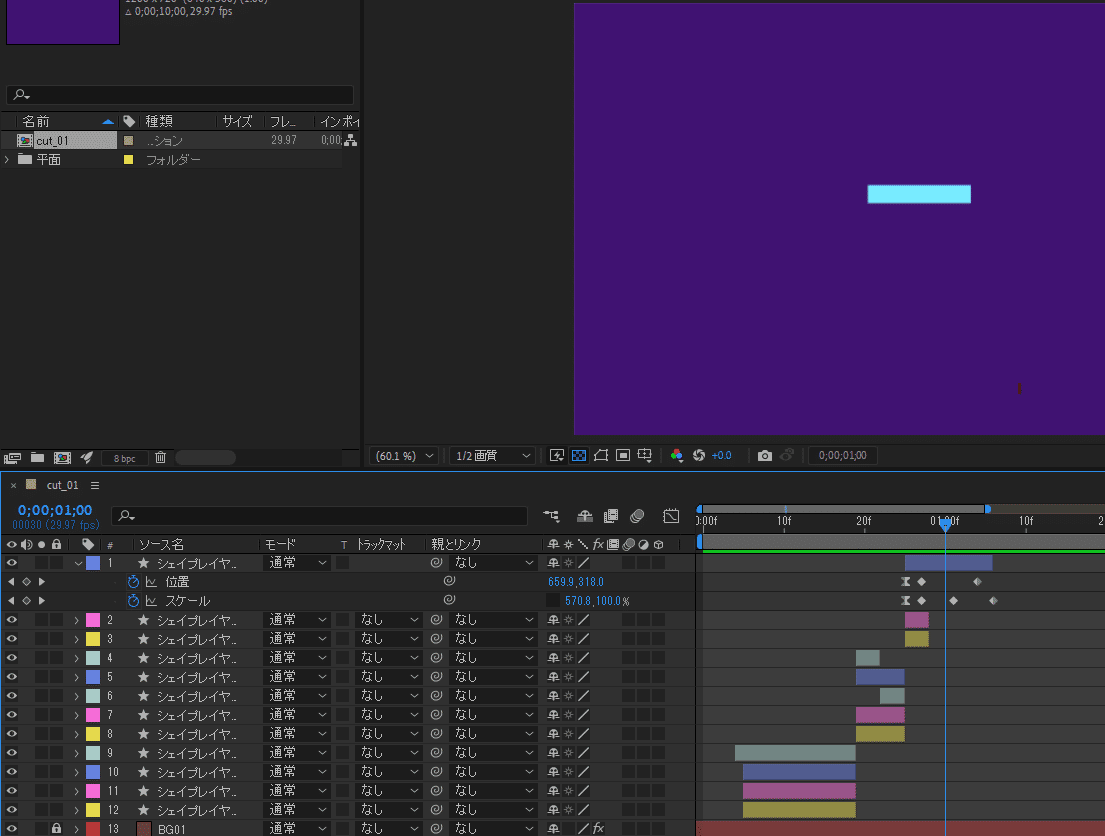The width and height of the screenshot is (1105, 836).
Task: Click layer 3 yellow label color swatch
Action: click(x=93, y=639)
